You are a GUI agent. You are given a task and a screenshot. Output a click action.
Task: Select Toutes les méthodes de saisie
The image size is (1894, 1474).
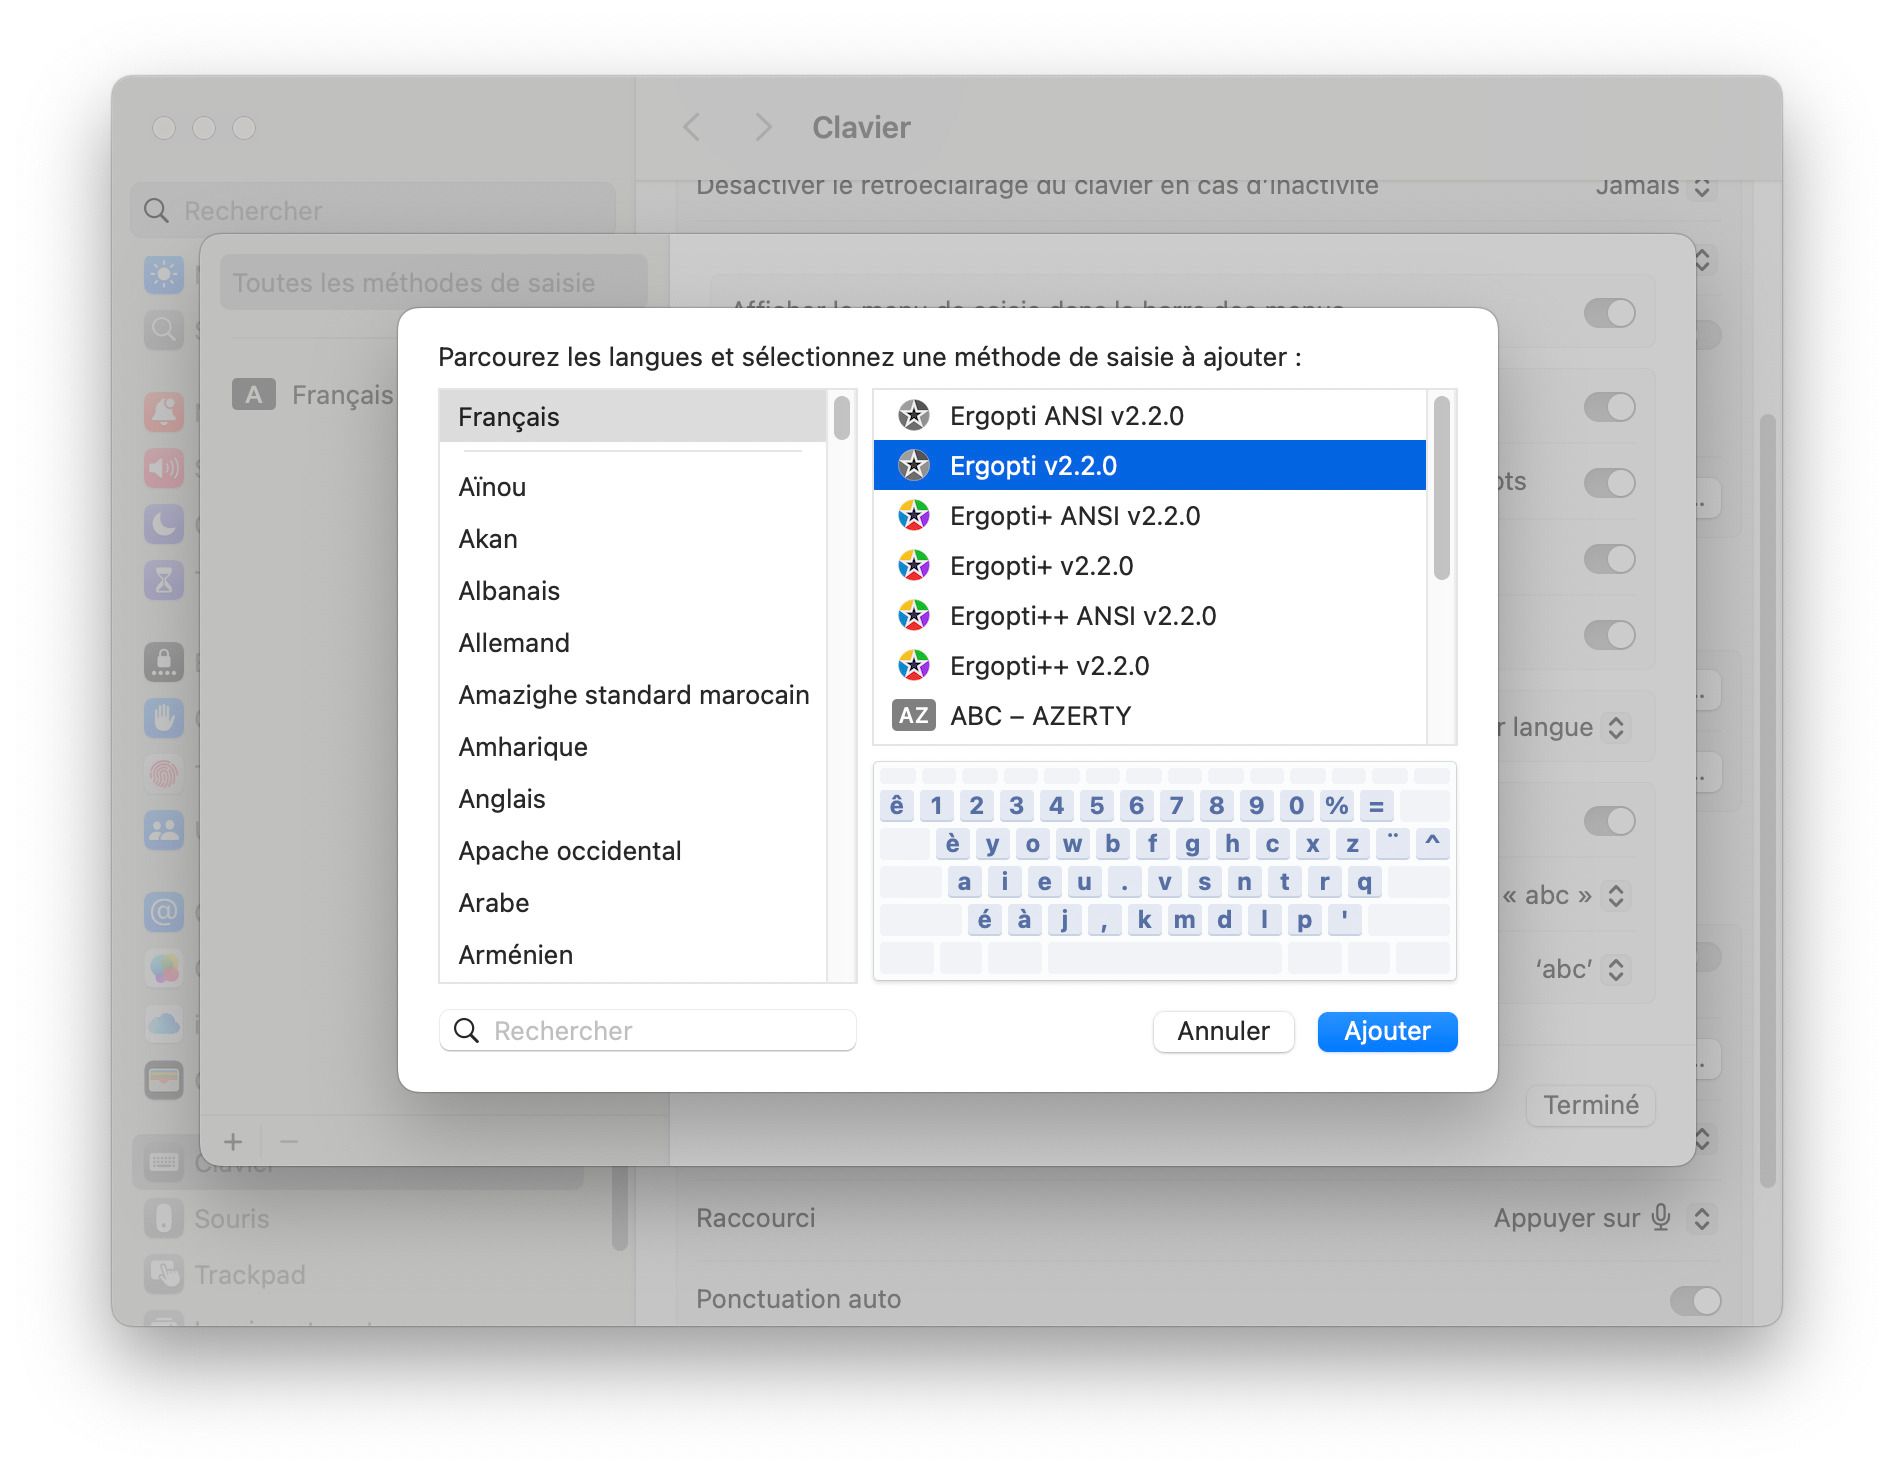tap(413, 283)
